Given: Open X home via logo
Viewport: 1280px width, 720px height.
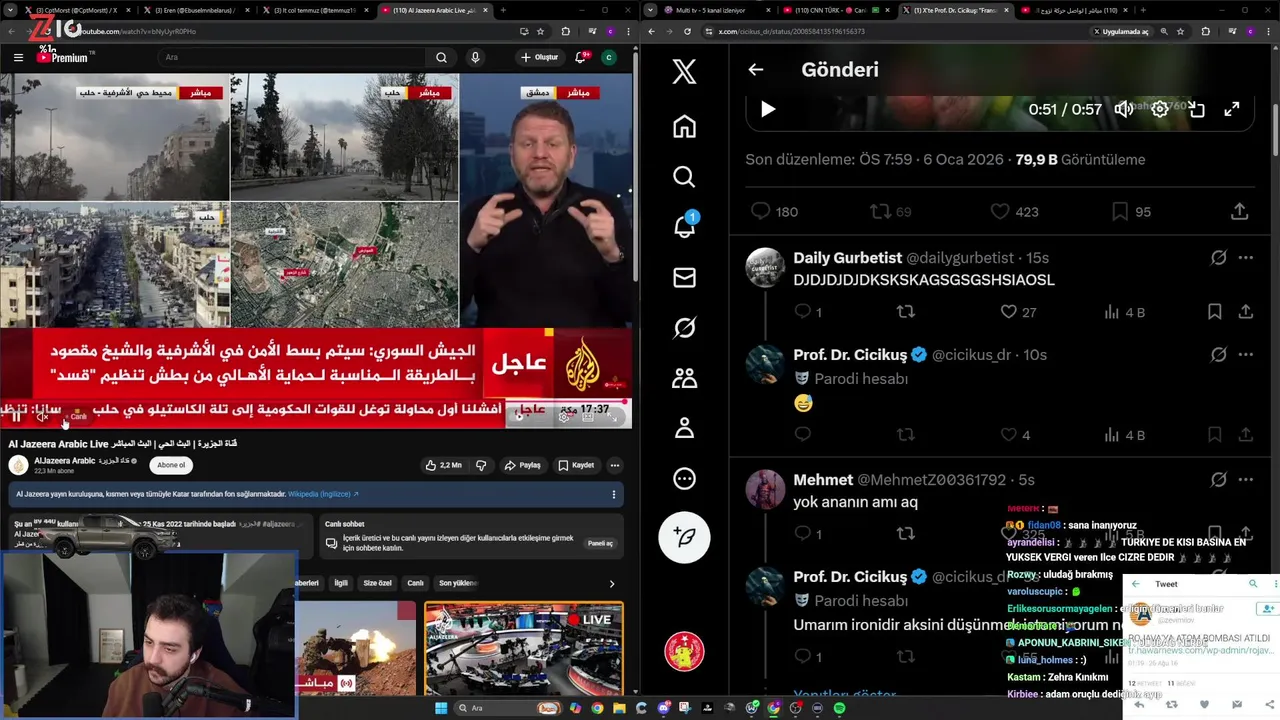Looking at the screenshot, I should (684, 71).
